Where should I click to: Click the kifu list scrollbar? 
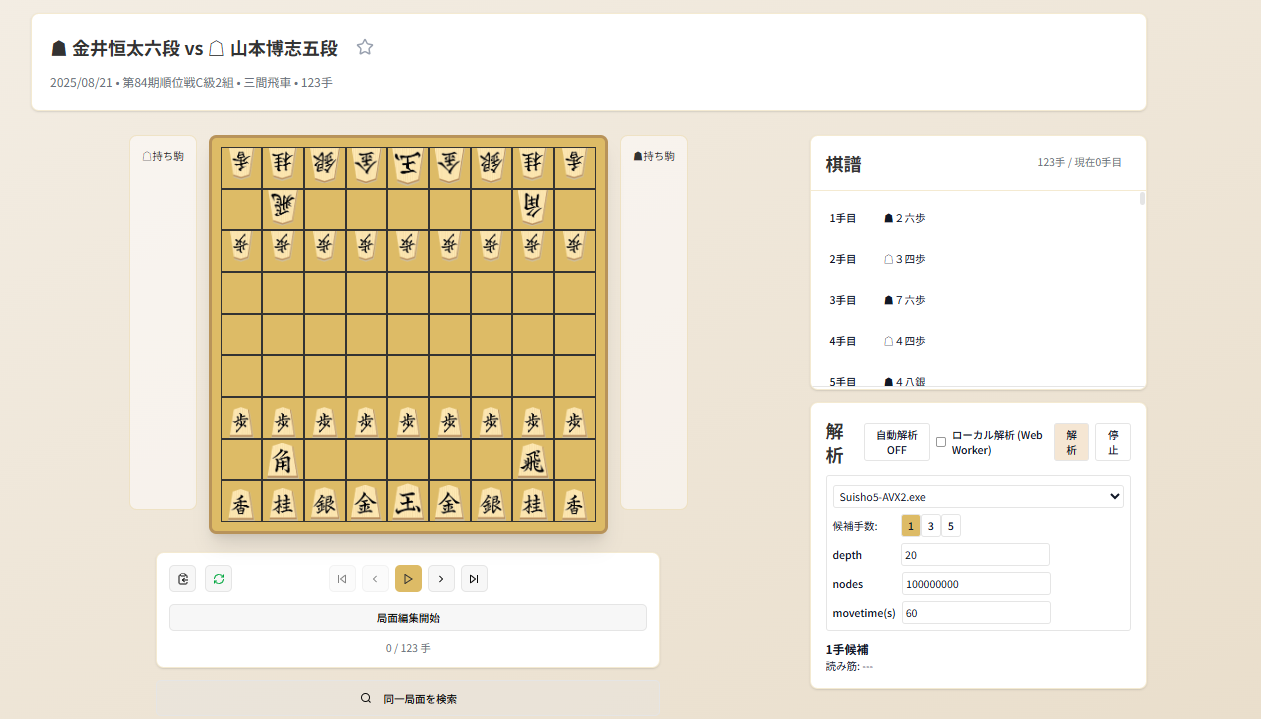click(x=1142, y=200)
